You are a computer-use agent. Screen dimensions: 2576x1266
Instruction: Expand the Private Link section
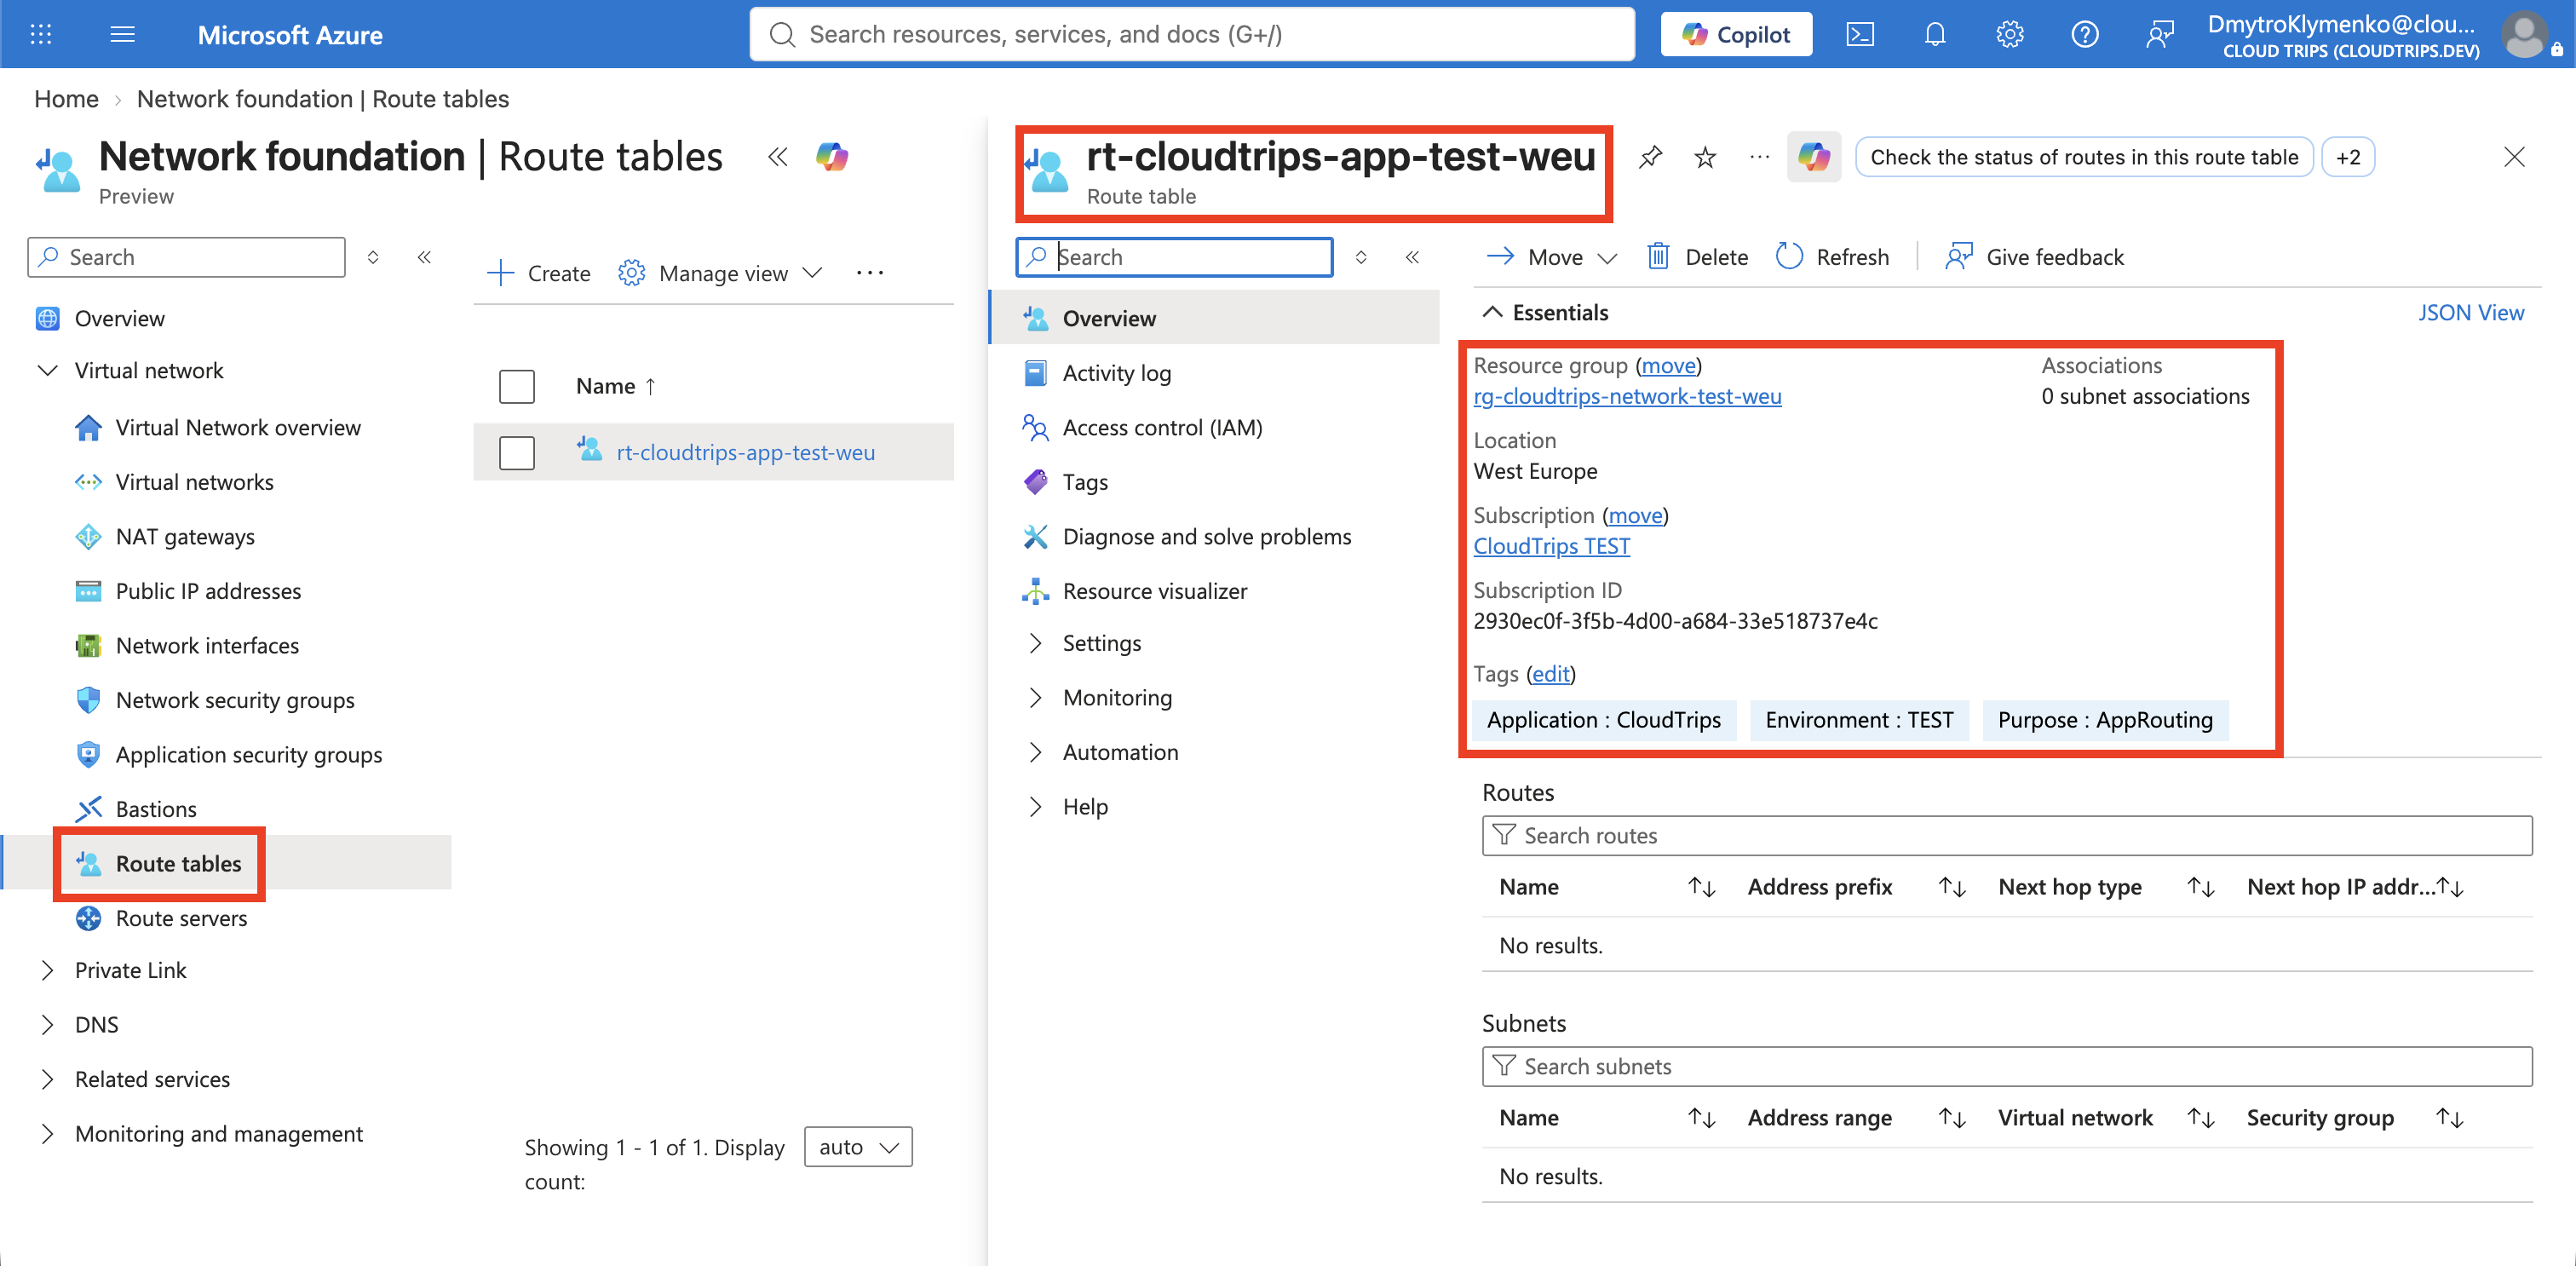pos(47,970)
